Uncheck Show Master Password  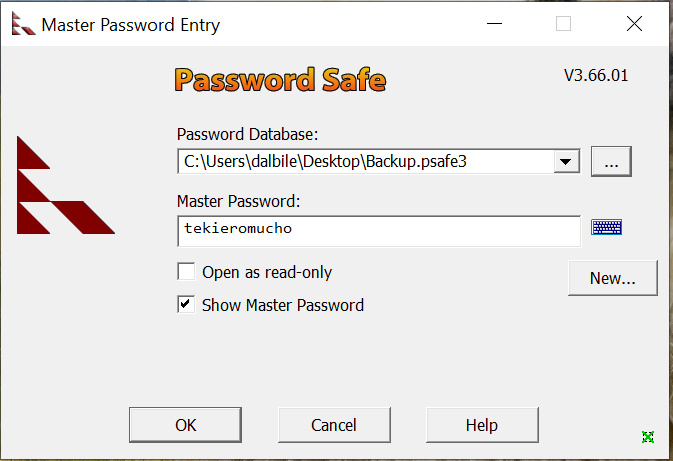(186, 304)
